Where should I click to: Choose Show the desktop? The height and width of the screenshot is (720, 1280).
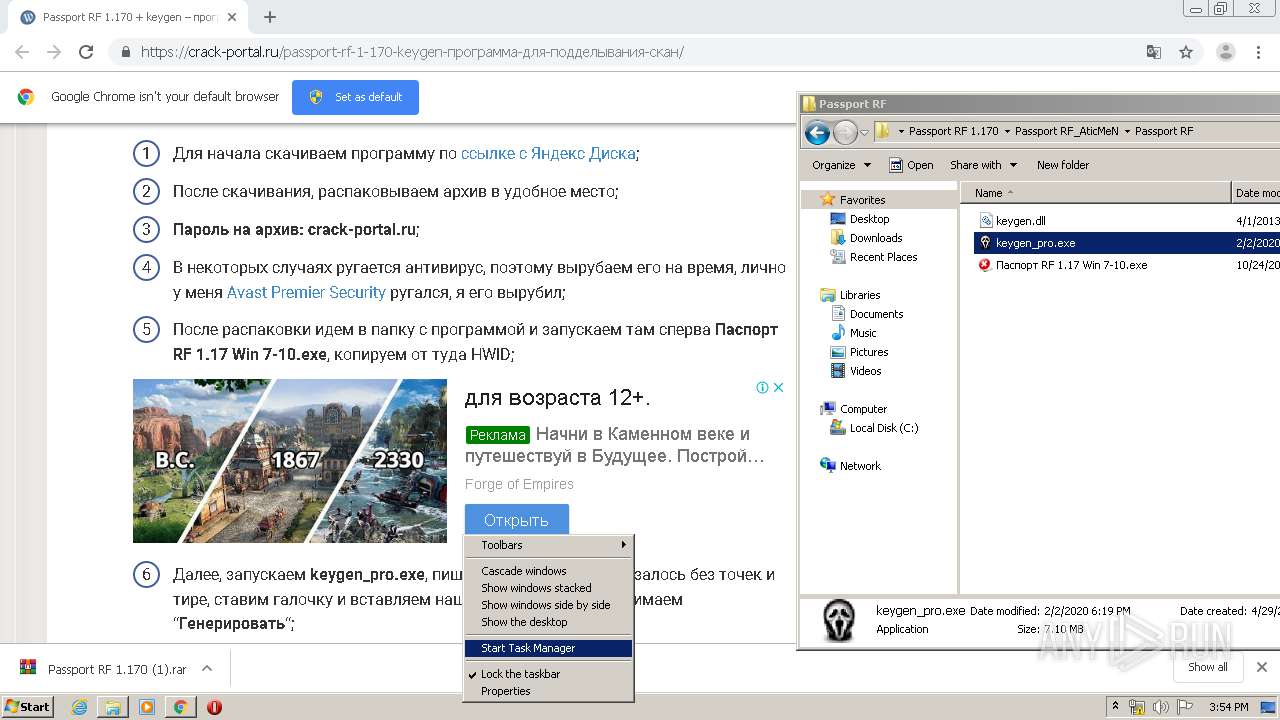click(x=549, y=622)
